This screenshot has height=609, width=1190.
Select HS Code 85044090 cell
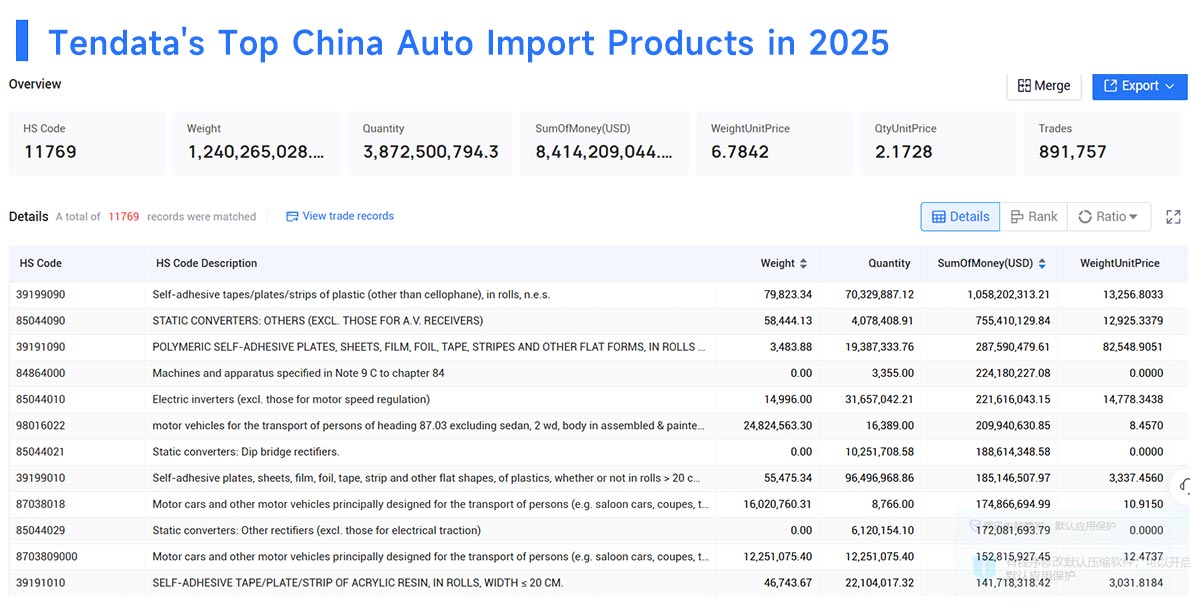pos(40,320)
